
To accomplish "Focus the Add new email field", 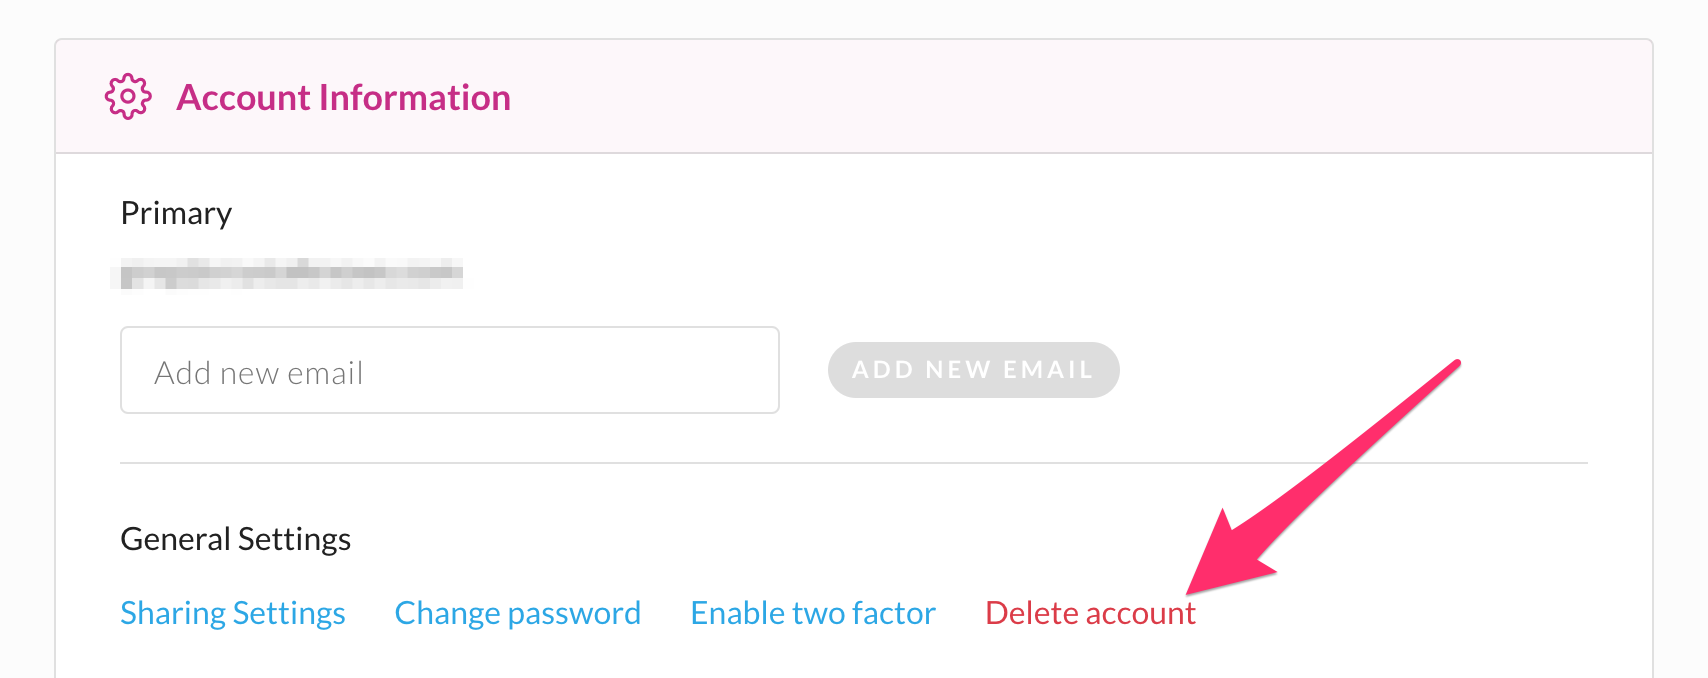I will point(450,370).
